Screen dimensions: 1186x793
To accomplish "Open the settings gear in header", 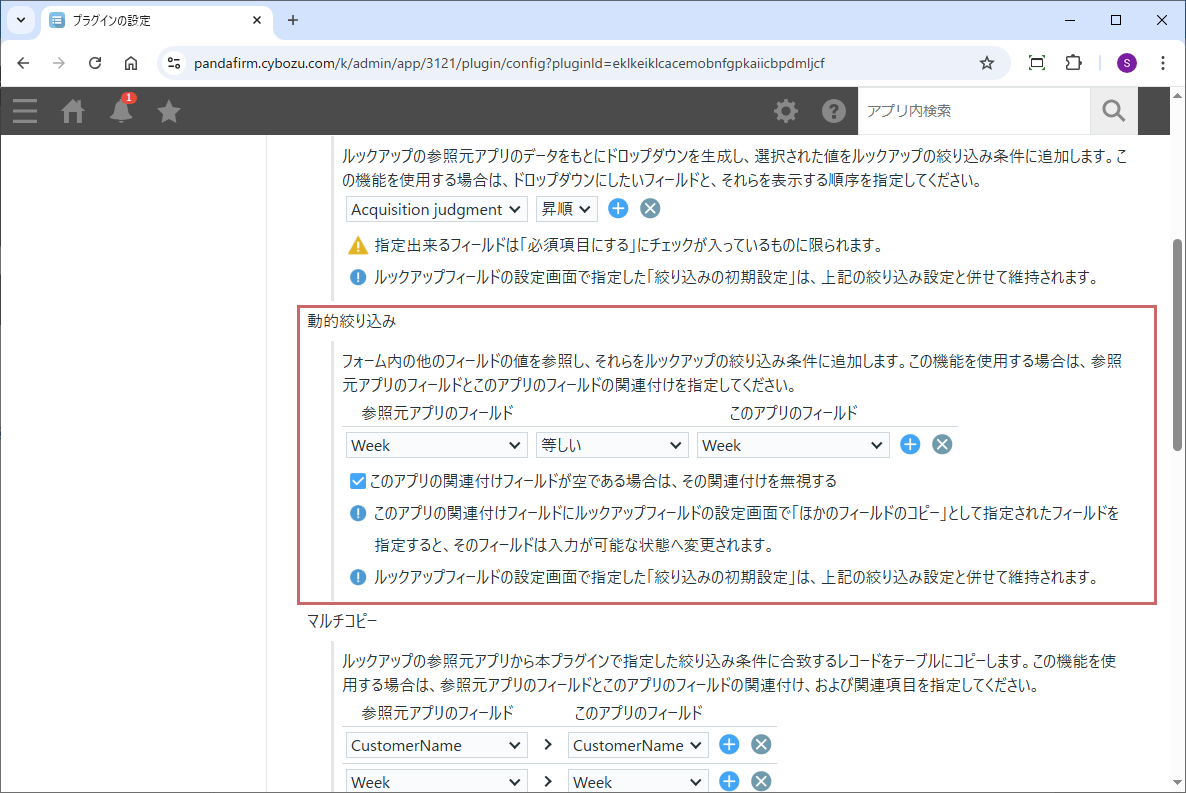I will point(786,111).
